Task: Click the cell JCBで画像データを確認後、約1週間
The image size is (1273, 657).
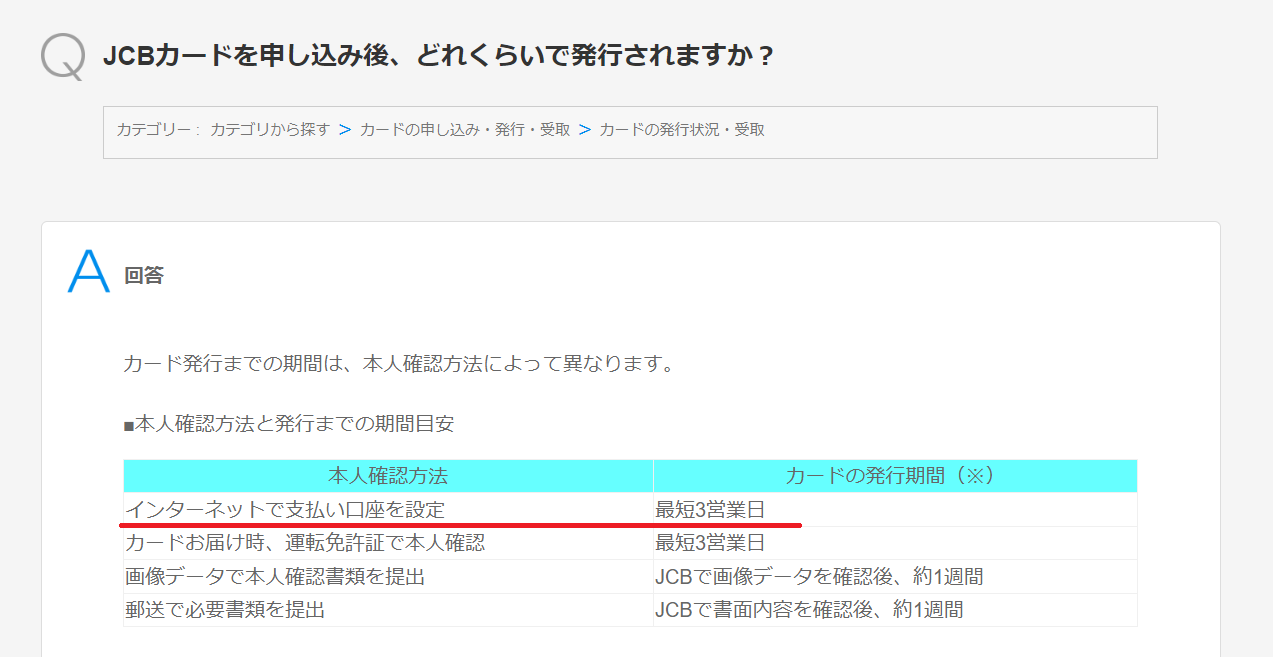Action: point(895,576)
